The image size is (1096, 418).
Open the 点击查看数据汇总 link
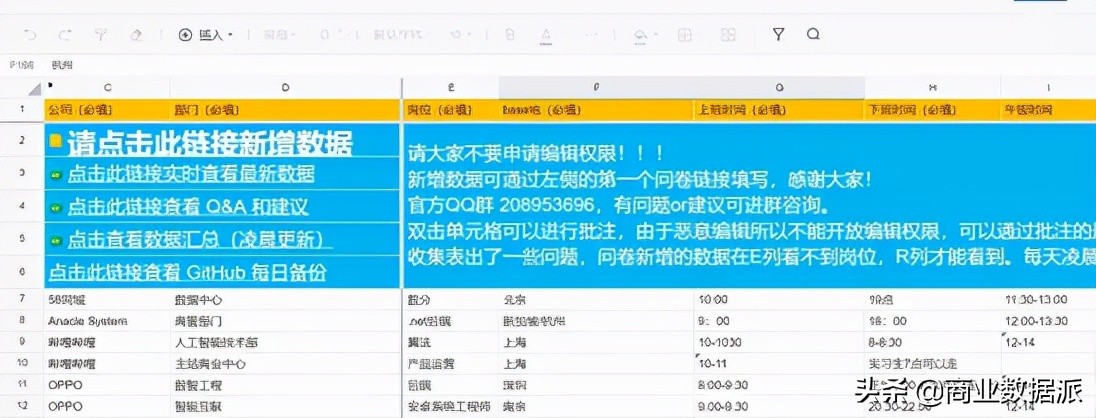[x=199, y=240]
